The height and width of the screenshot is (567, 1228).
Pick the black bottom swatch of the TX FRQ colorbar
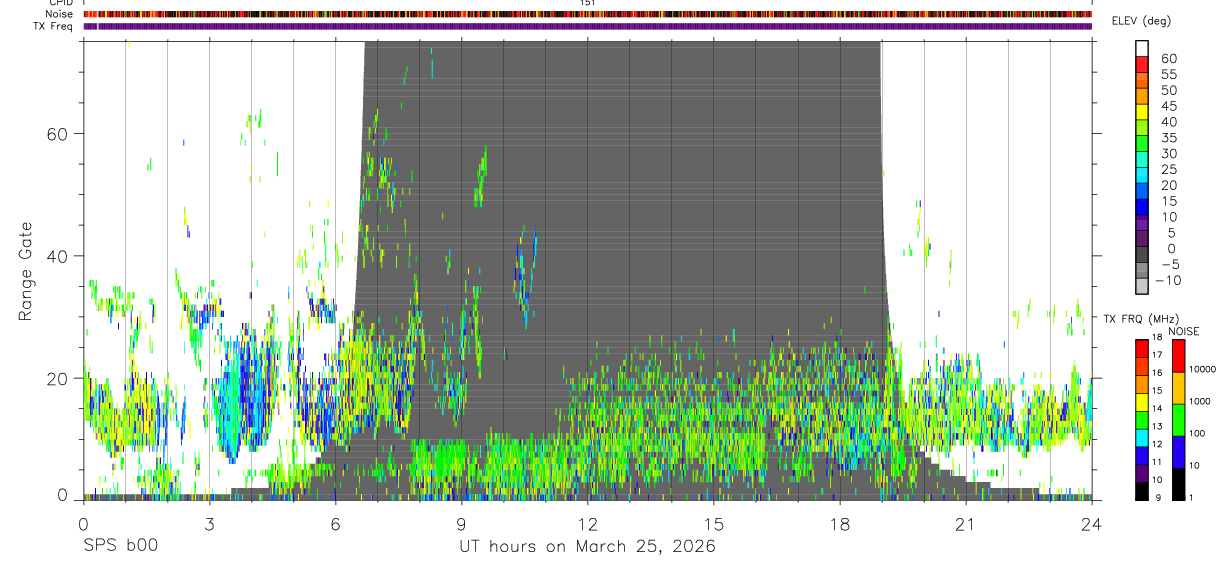coord(1142,491)
